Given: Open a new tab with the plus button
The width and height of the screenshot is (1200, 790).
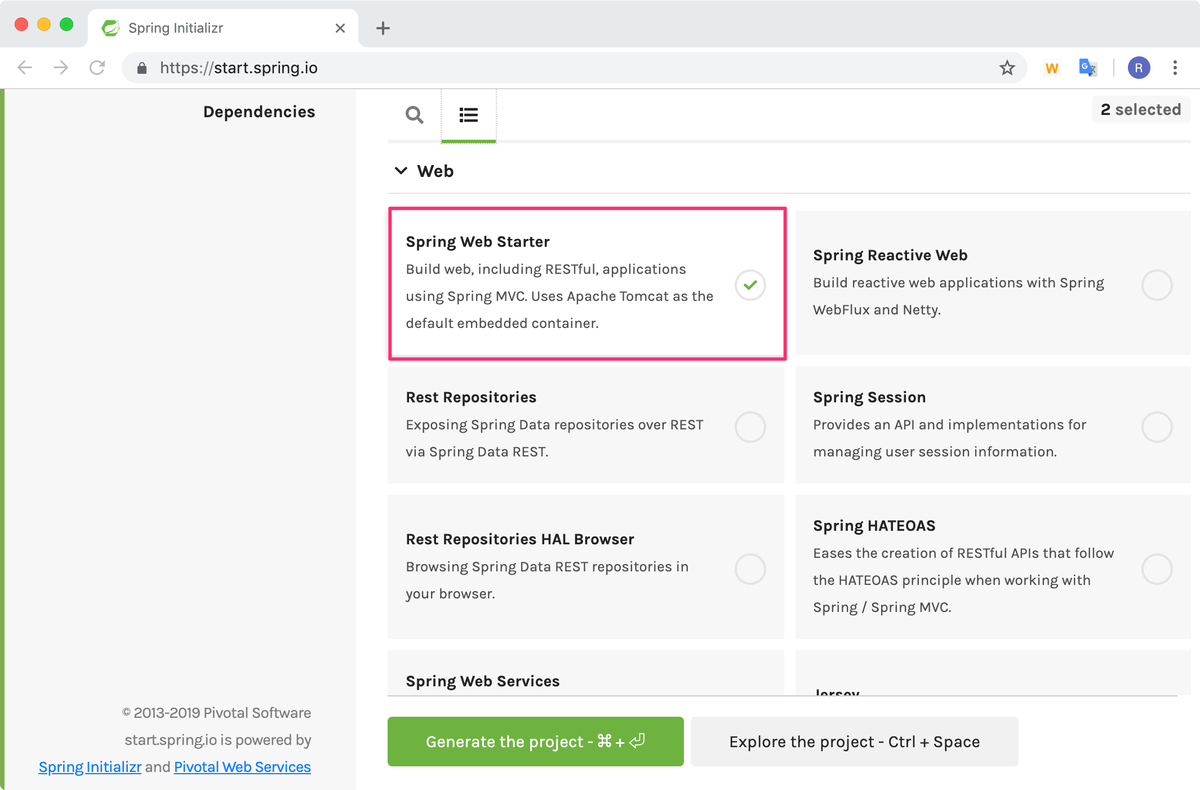Looking at the screenshot, I should point(382,28).
